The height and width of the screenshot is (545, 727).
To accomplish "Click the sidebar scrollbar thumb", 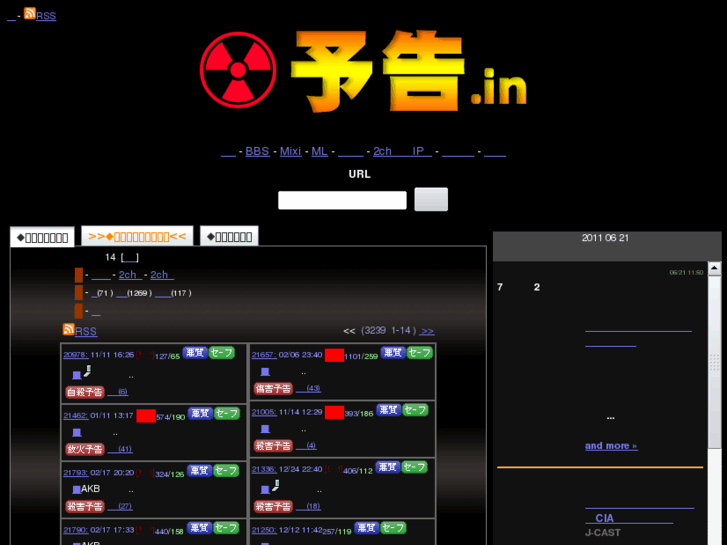I will pos(714,362).
